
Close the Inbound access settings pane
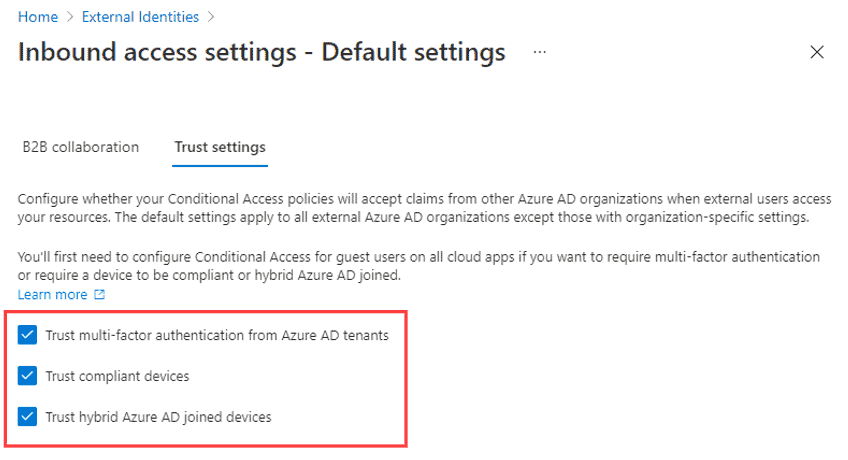(x=817, y=52)
